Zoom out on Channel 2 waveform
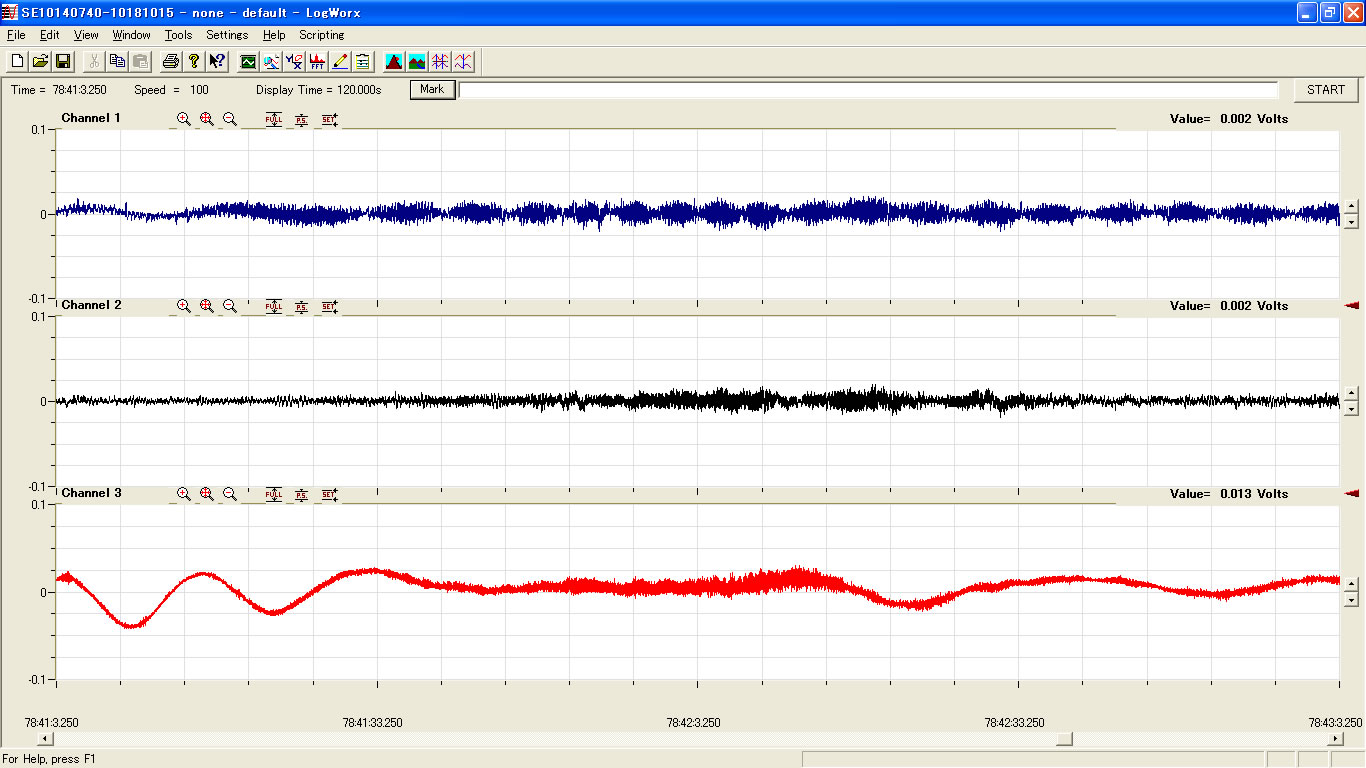1366x768 pixels. click(230, 306)
